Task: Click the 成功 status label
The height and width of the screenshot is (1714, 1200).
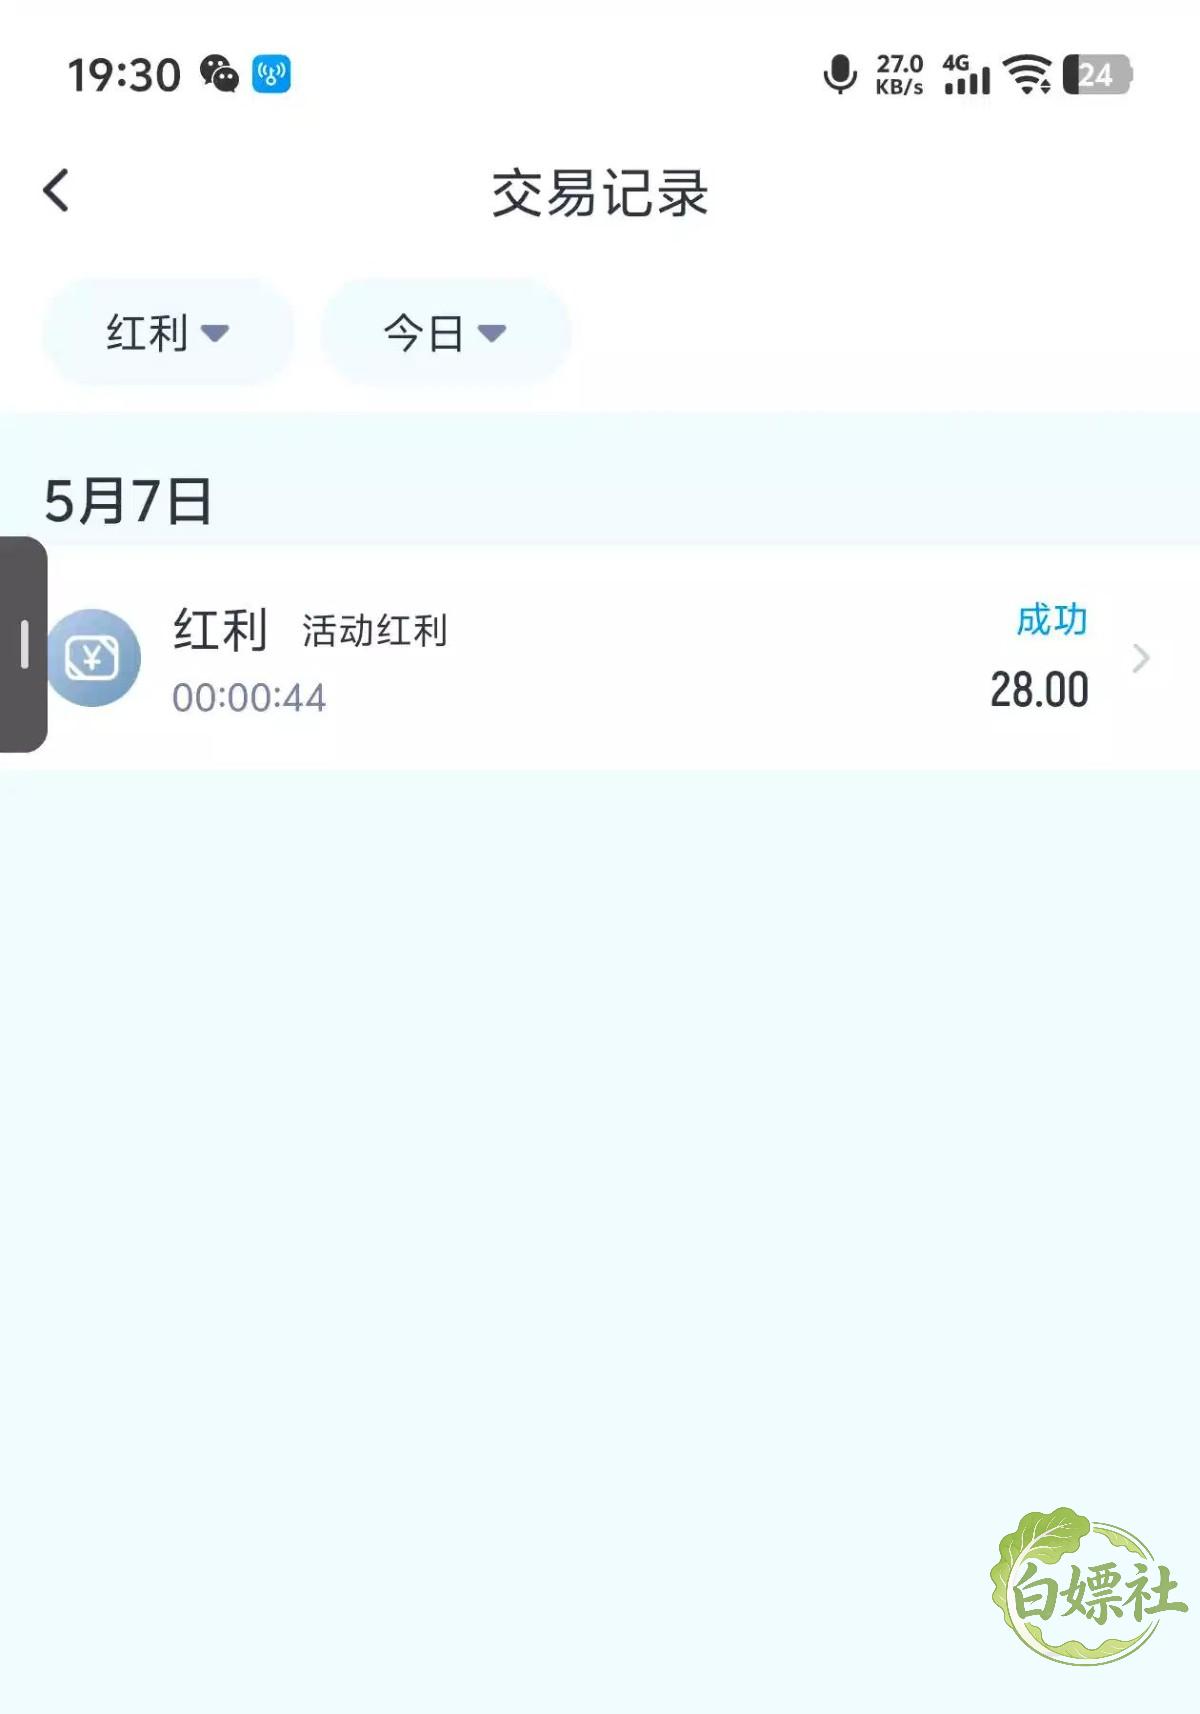Action: coord(1052,620)
